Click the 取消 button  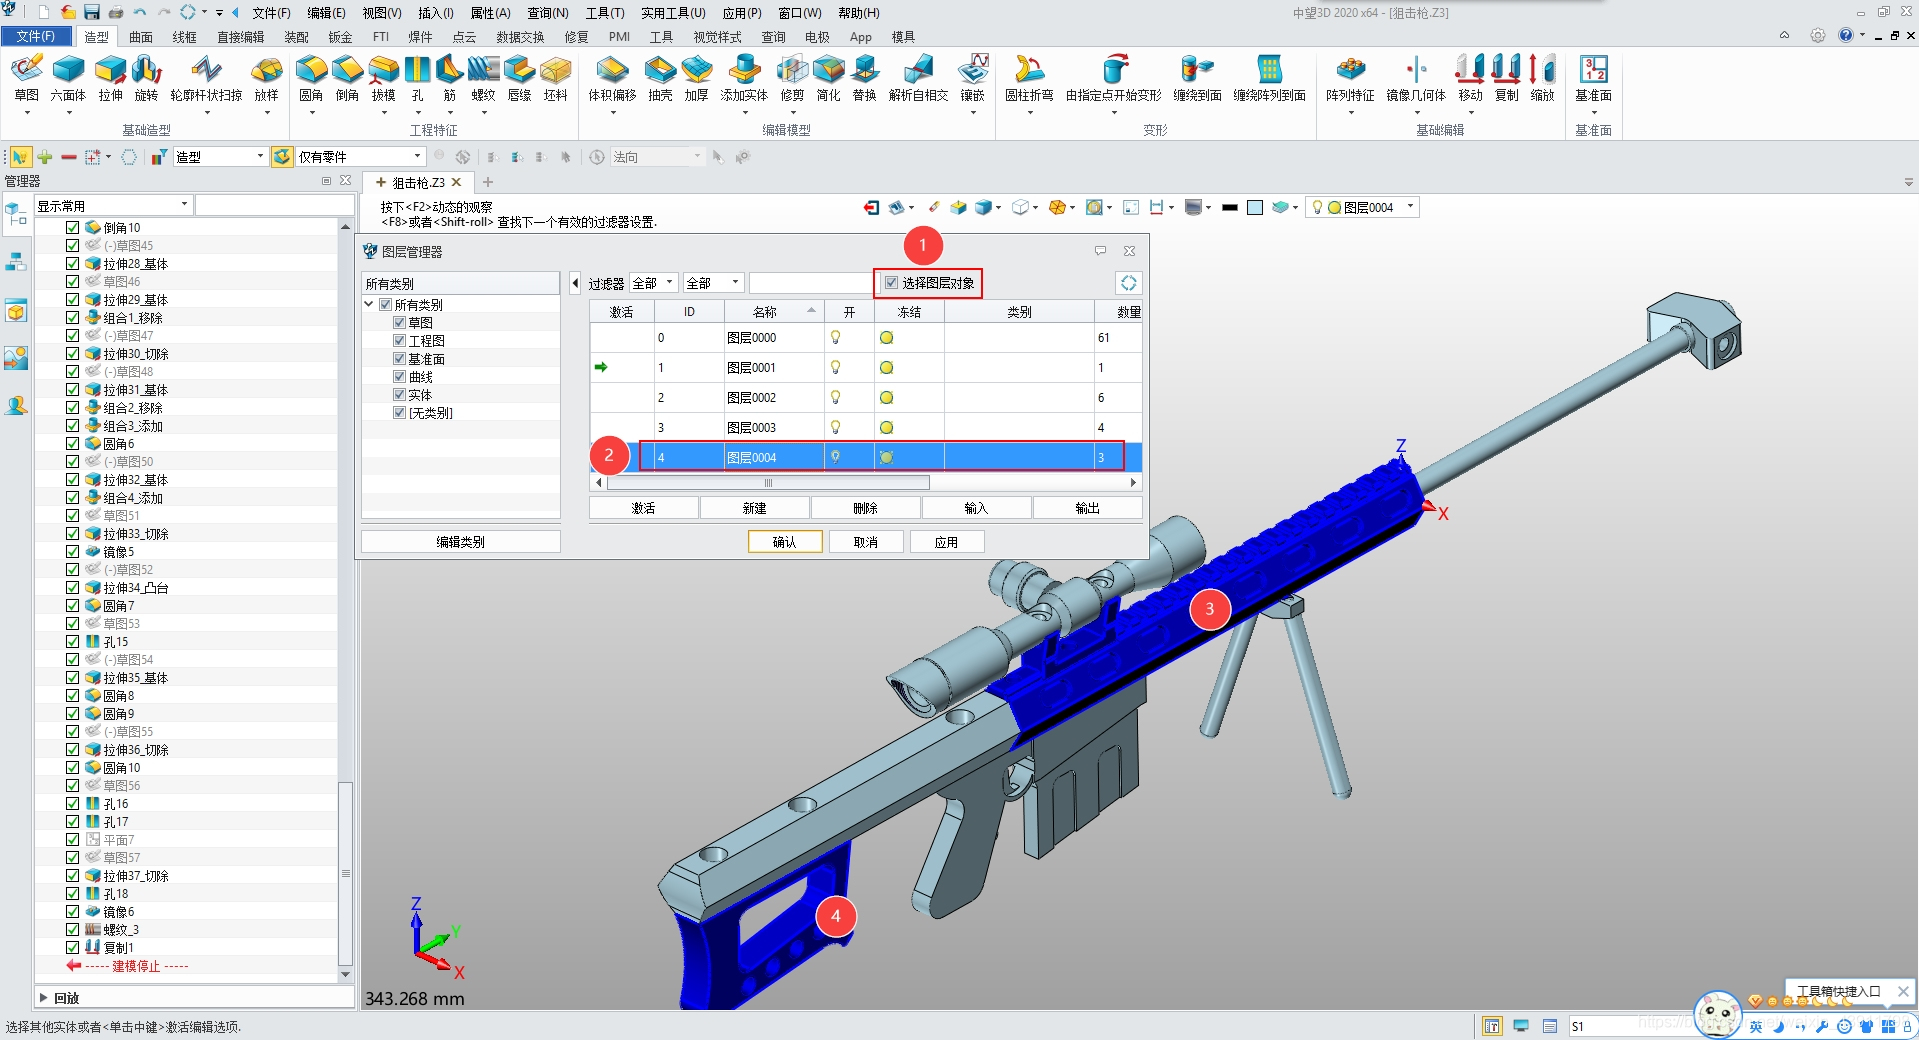click(866, 542)
